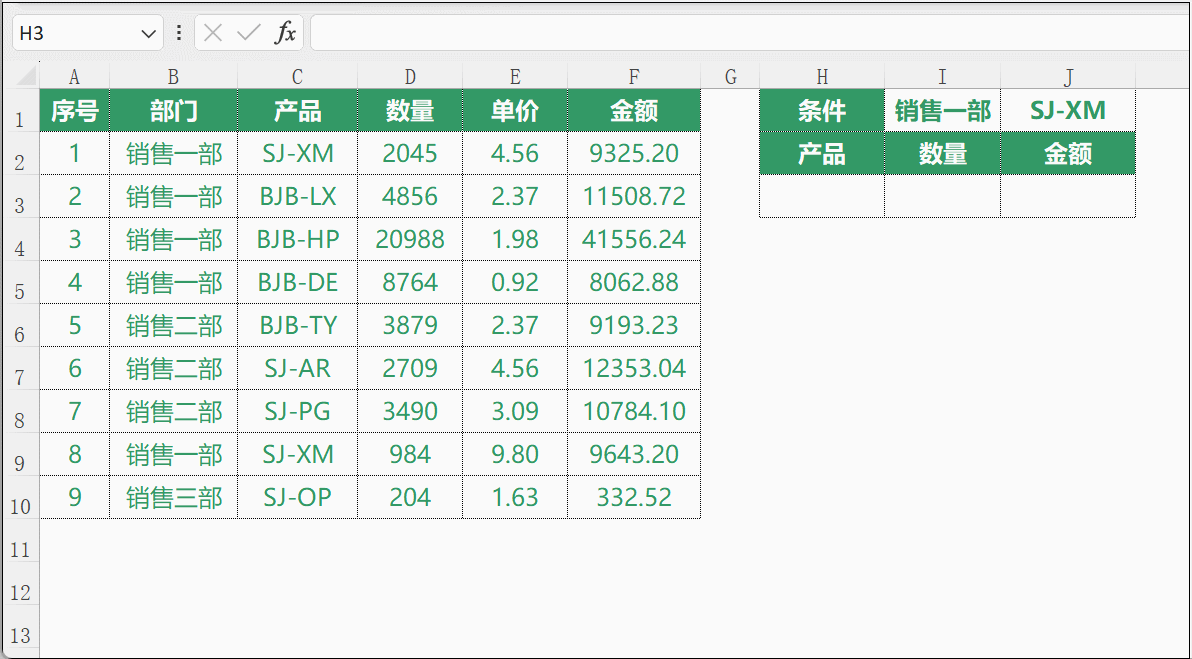Click amount cell 332.52

pos(634,497)
